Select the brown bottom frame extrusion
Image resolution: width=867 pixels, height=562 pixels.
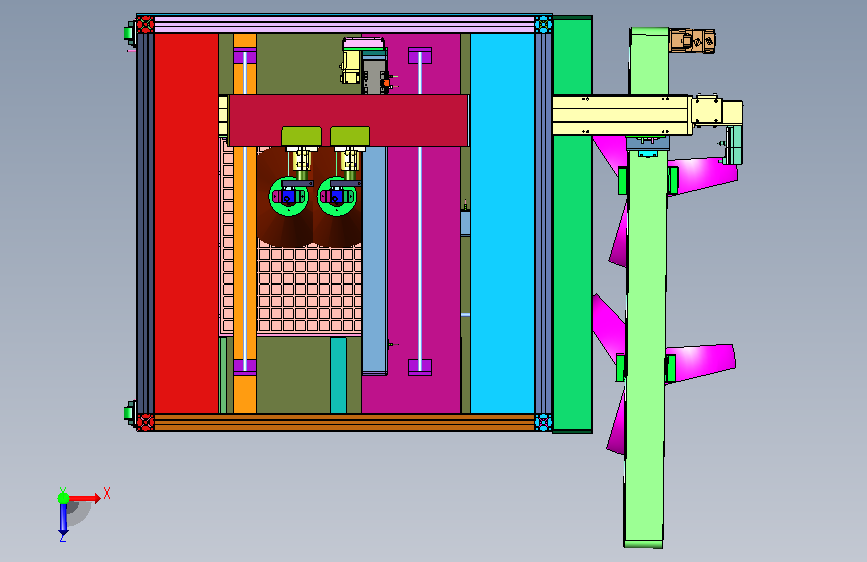[344, 423]
